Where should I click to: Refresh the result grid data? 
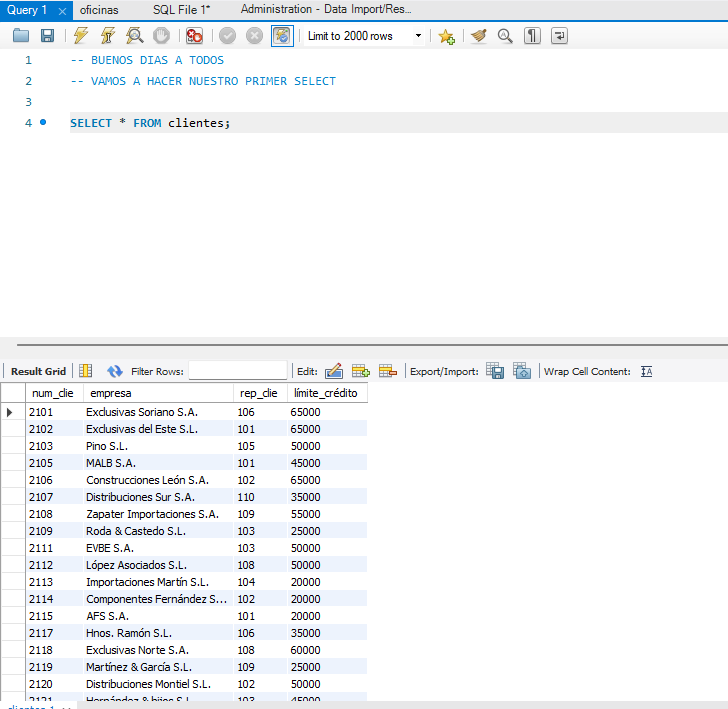pyautogui.click(x=115, y=371)
